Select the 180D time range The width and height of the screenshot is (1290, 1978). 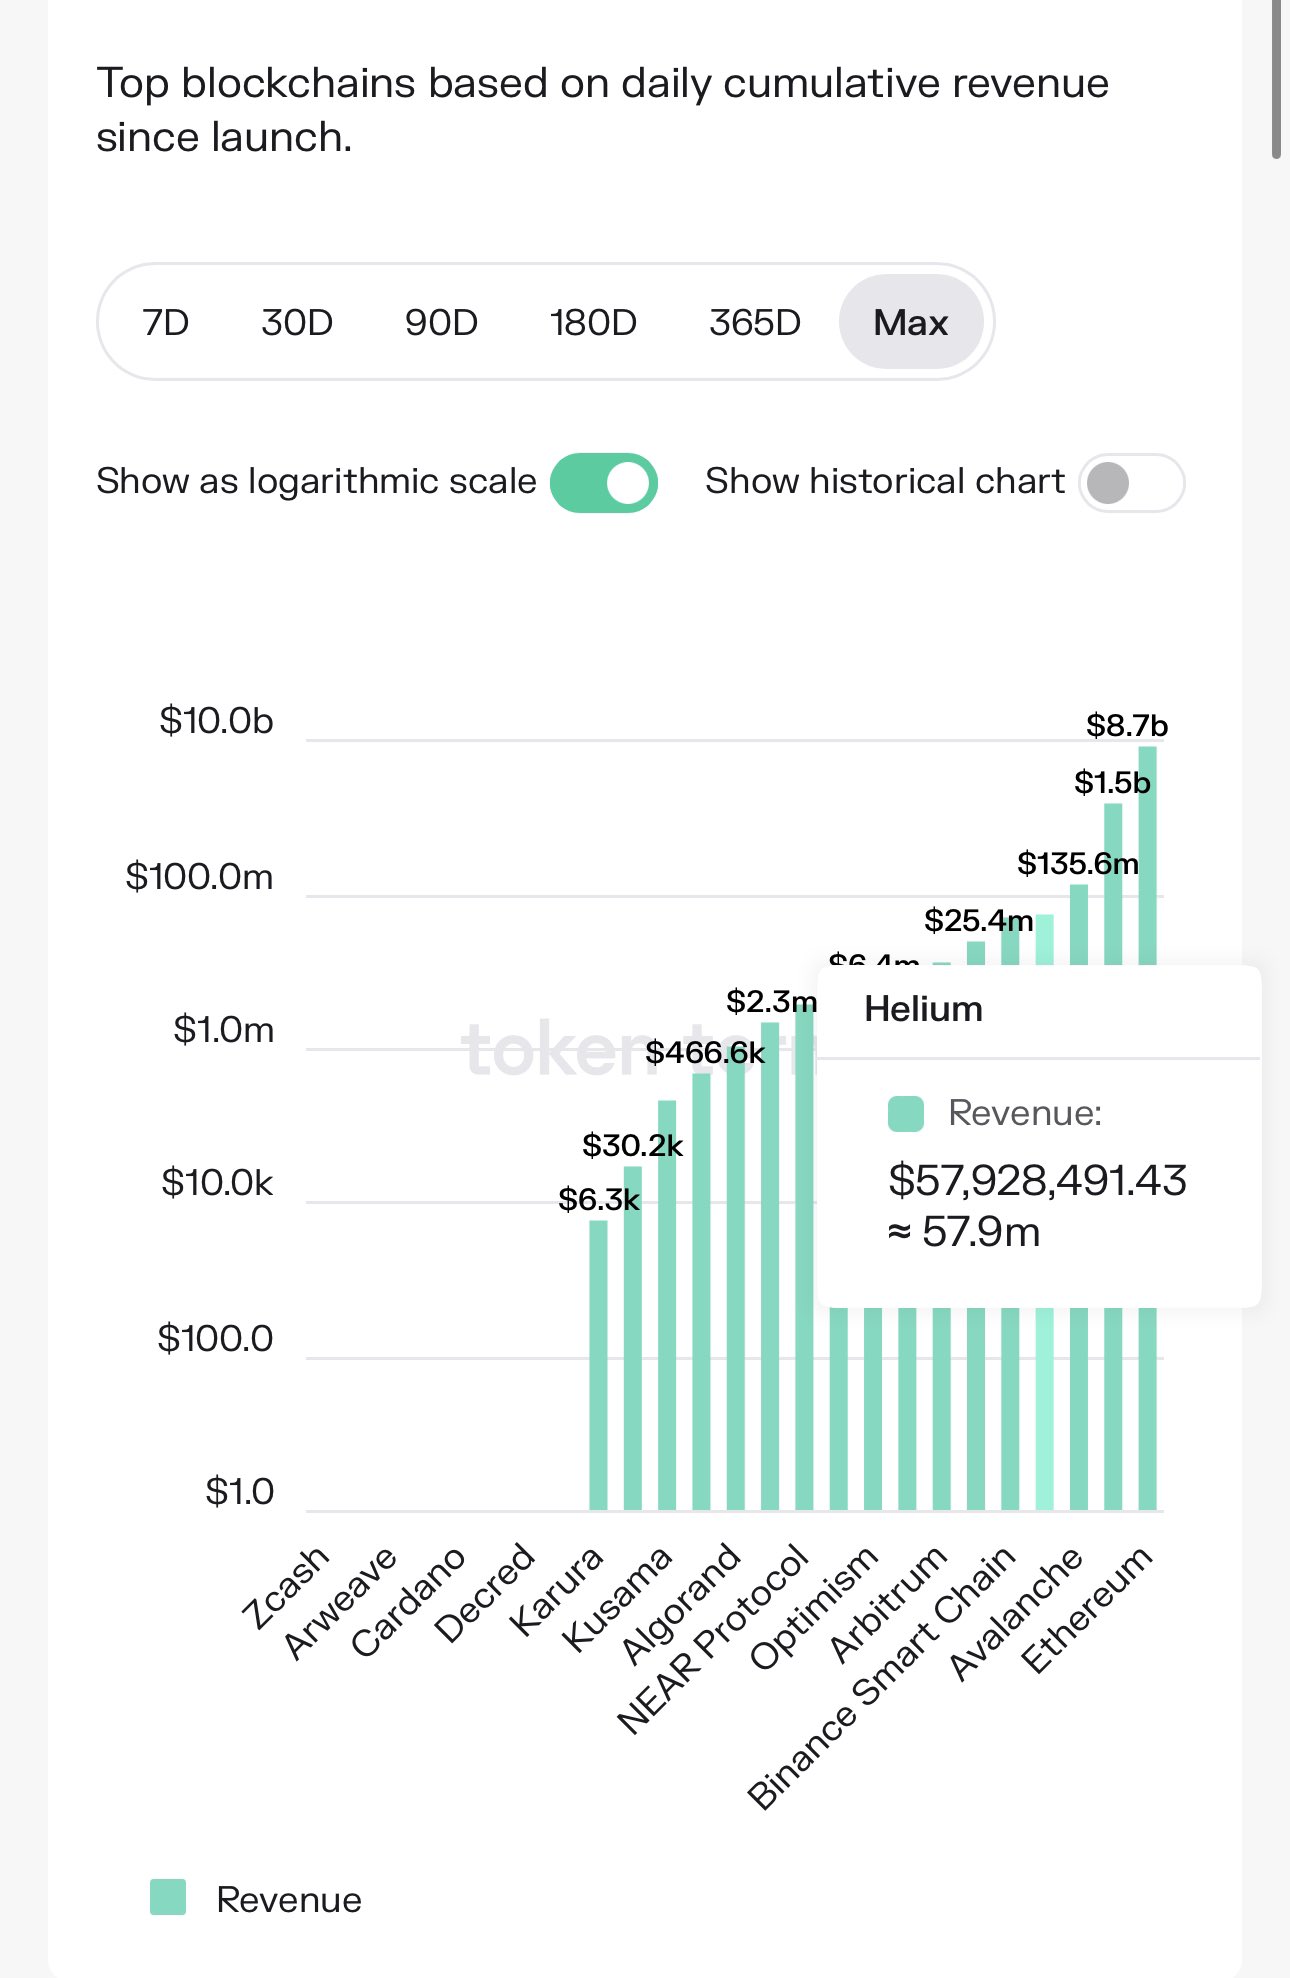tap(593, 323)
